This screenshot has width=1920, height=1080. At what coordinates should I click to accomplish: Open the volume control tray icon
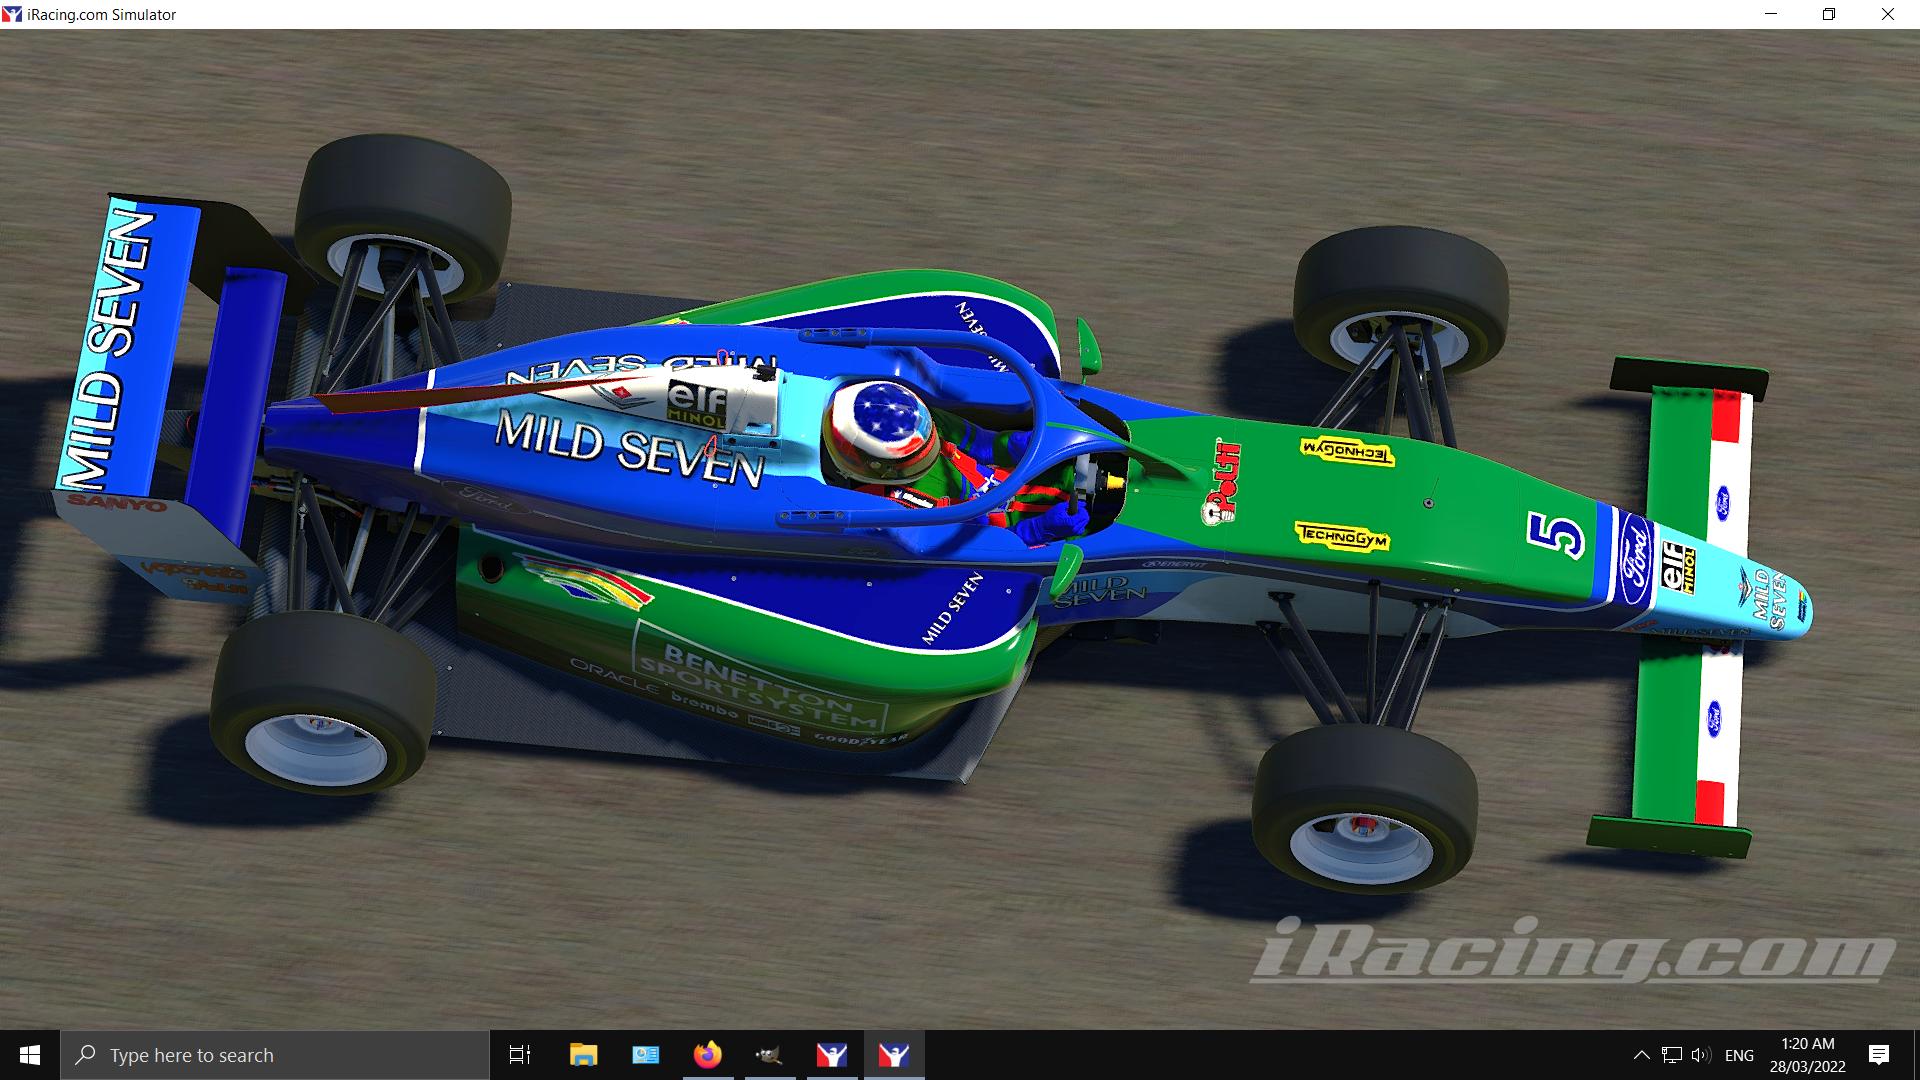coord(1700,1055)
